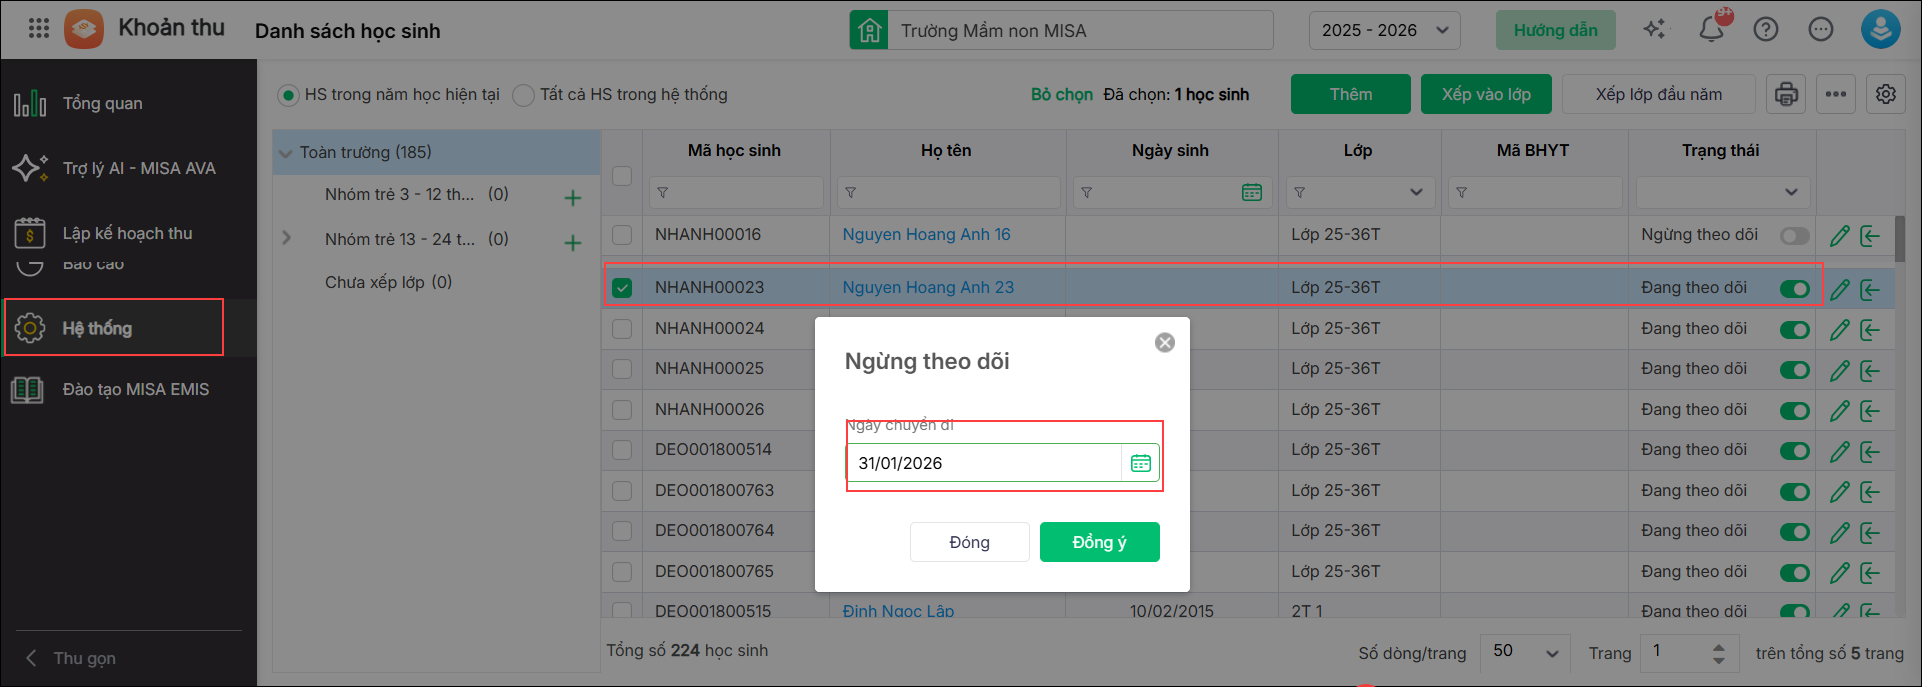Click the transfer arrow icon for DEO001800763
The height and width of the screenshot is (687, 1922).
[1870, 492]
